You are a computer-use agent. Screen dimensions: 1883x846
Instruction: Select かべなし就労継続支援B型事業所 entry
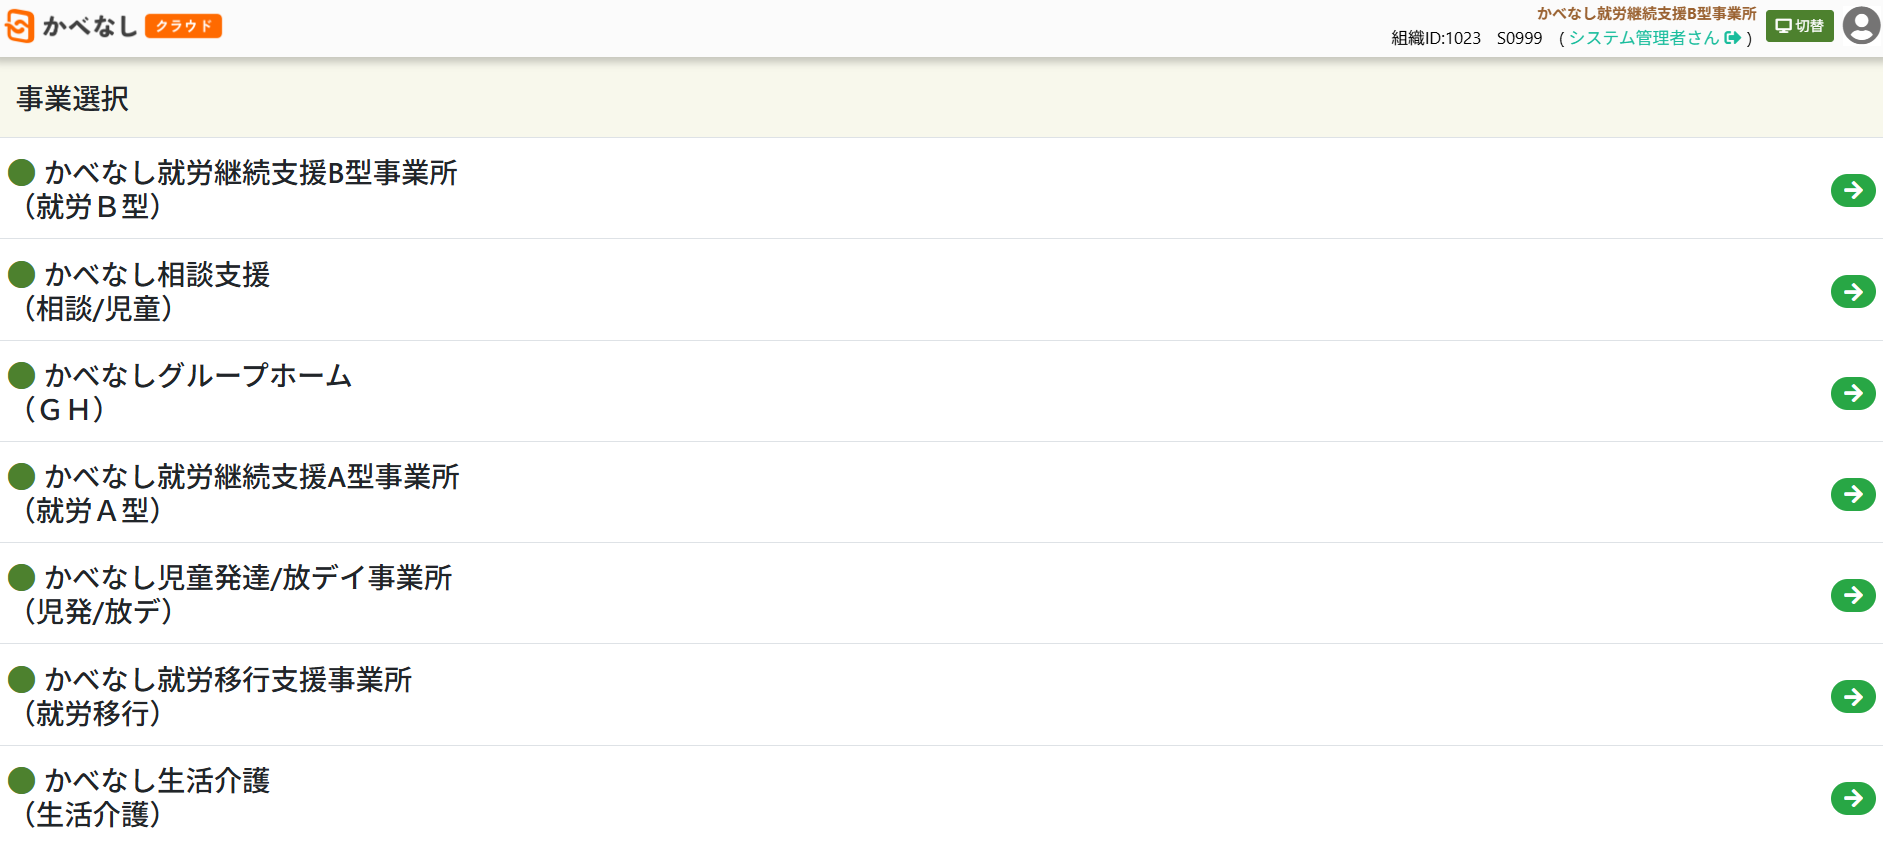click(x=250, y=174)
